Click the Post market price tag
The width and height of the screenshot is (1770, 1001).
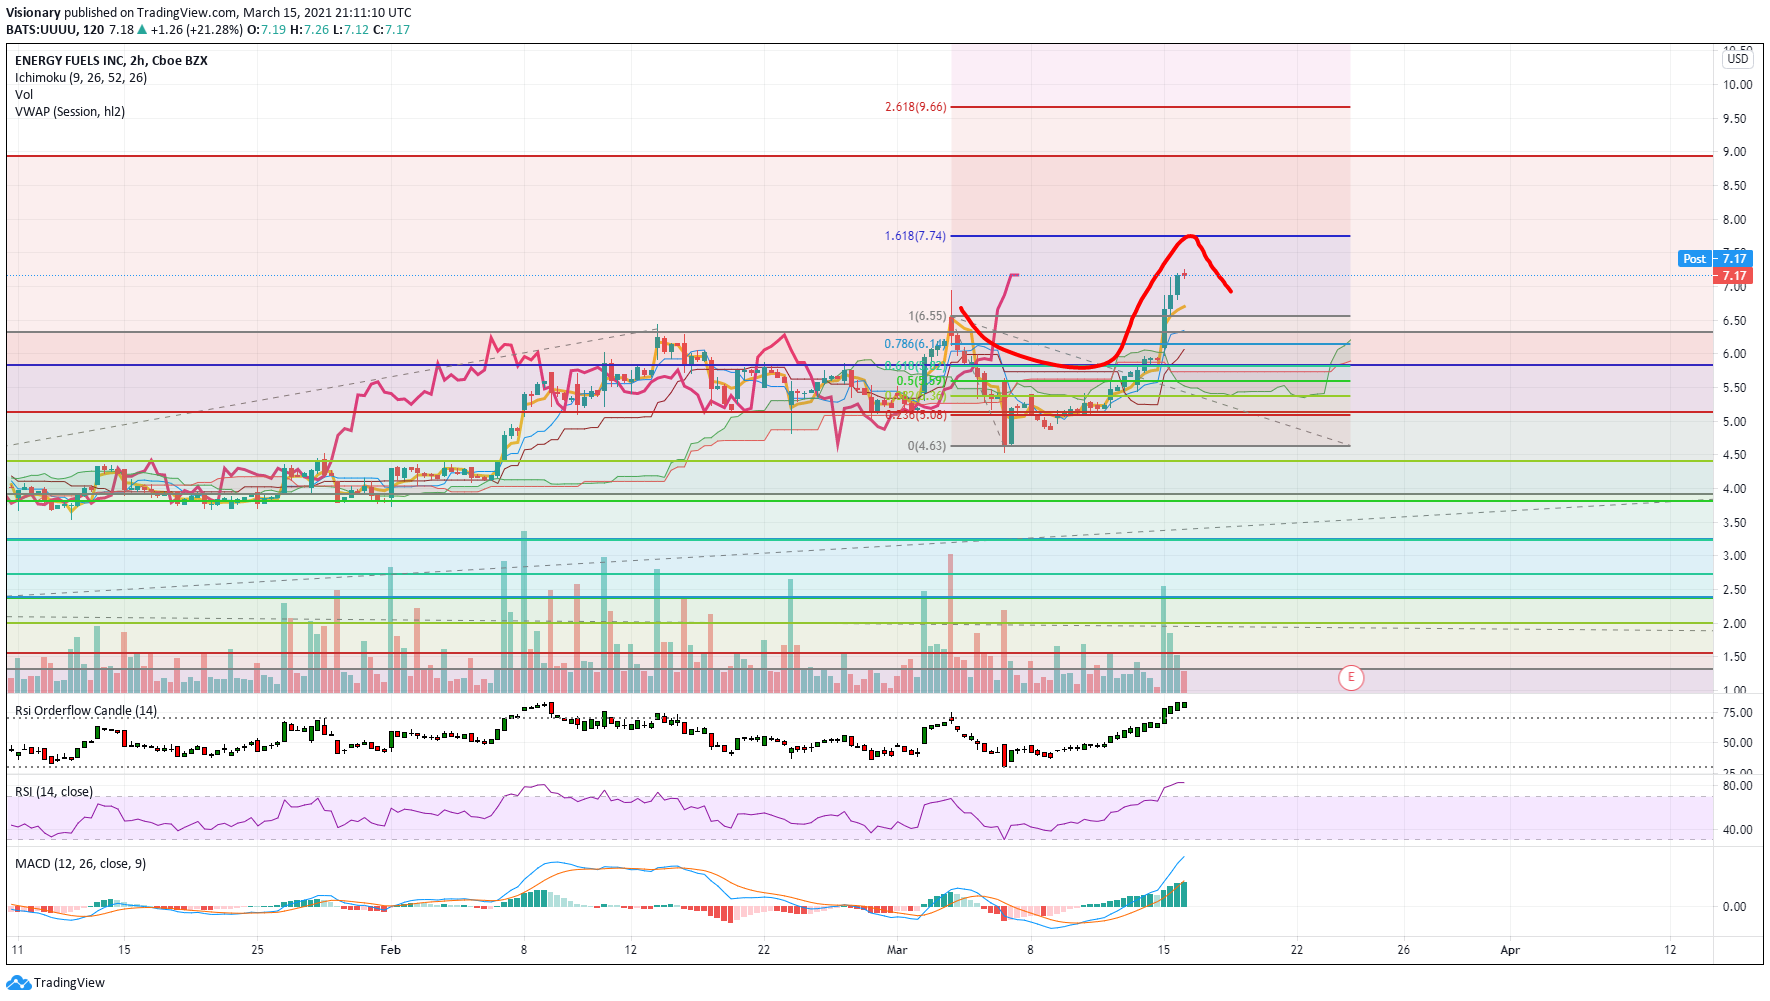coord(1694,259)
